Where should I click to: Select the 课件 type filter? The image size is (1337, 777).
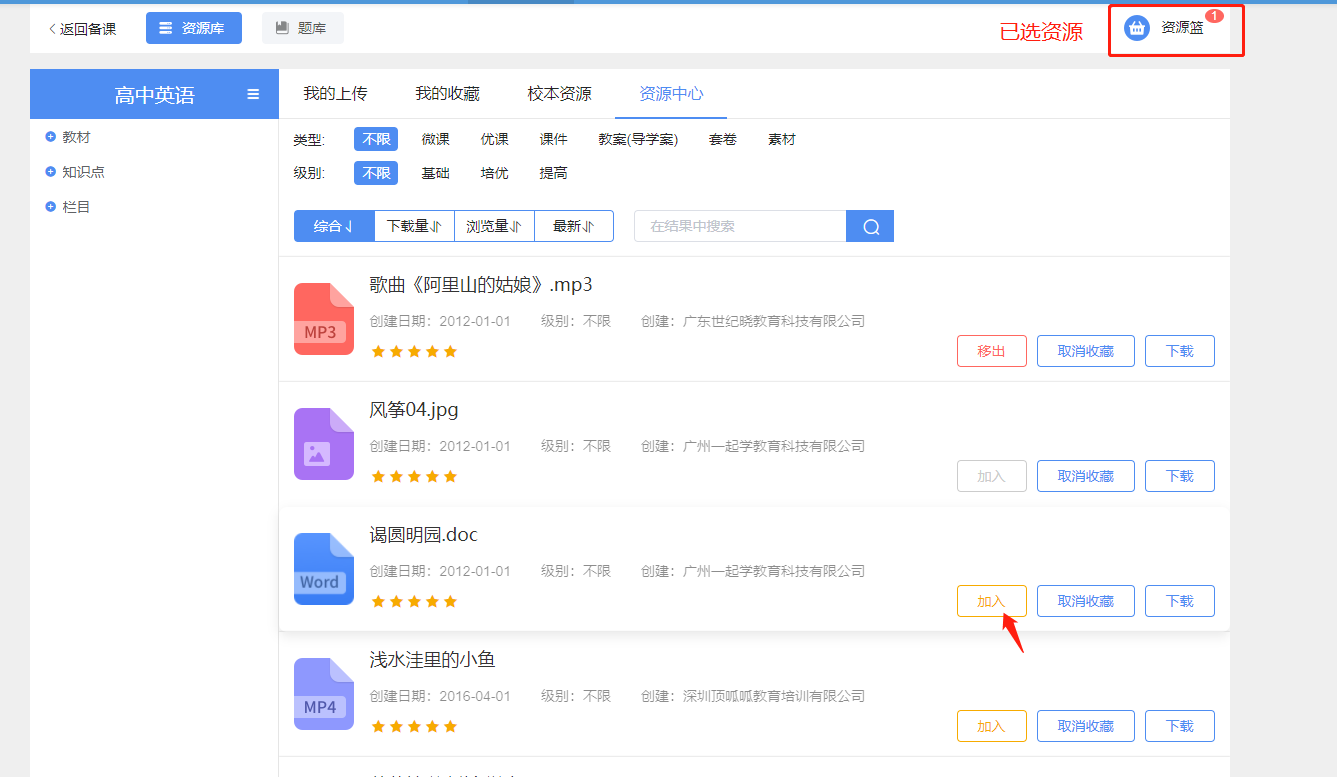[553, 139]
